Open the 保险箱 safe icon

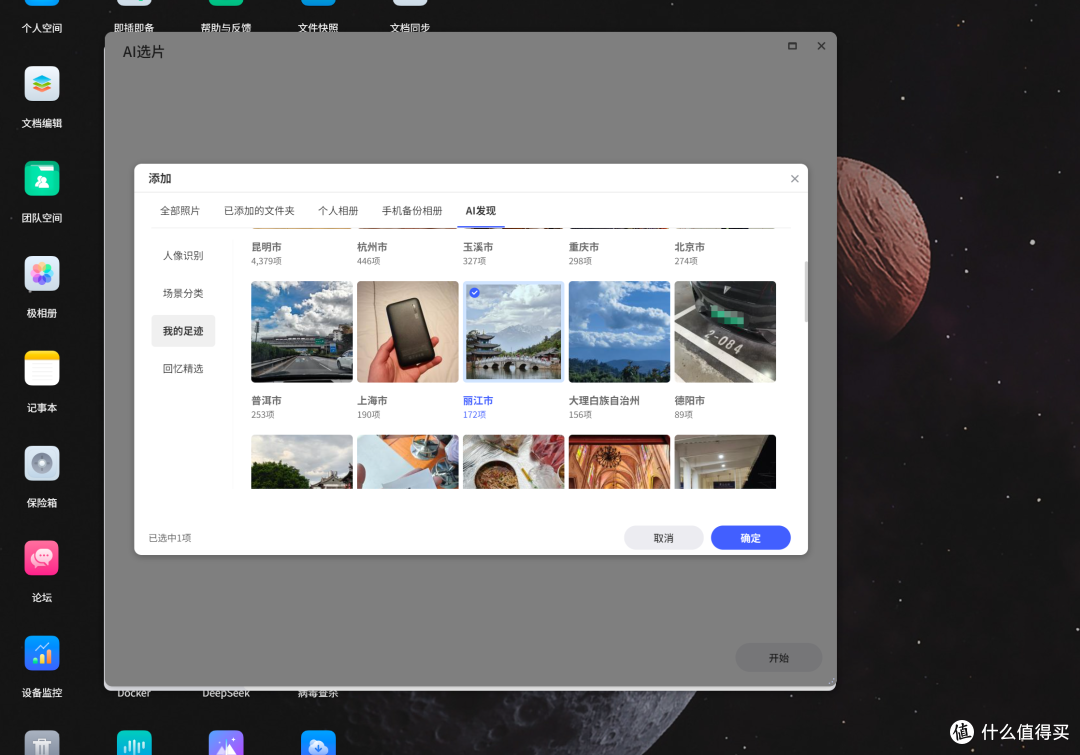coord(42,464)
